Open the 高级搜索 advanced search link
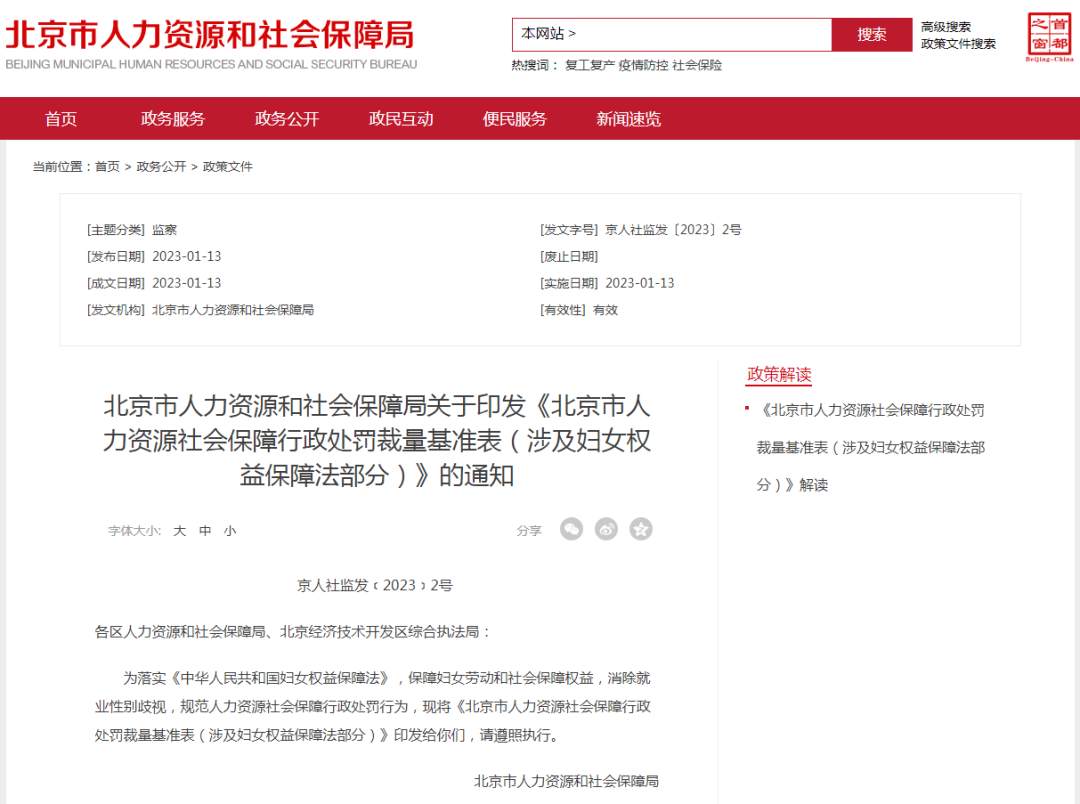The width and height of the screenshot is (1080, 804). [x=945, y=27]
